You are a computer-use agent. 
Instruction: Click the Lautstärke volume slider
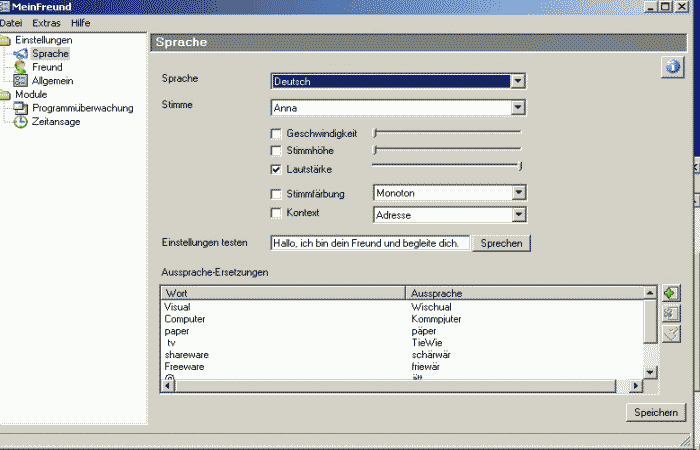click(x=446, y=166)
